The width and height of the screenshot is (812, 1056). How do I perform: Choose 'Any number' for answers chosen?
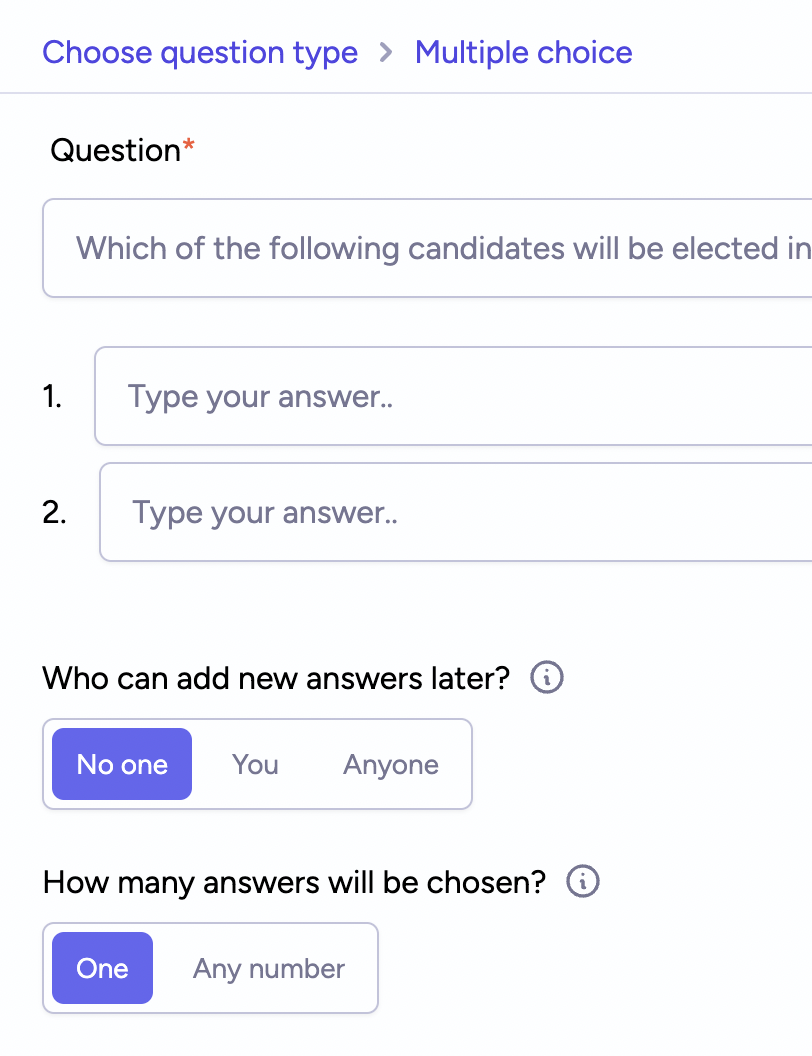pyautogui.click(x=269, y=968)
